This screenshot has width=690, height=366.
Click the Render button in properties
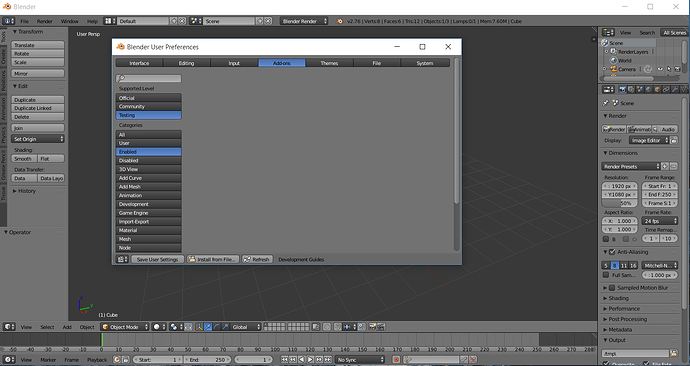(x=614, y=129)
